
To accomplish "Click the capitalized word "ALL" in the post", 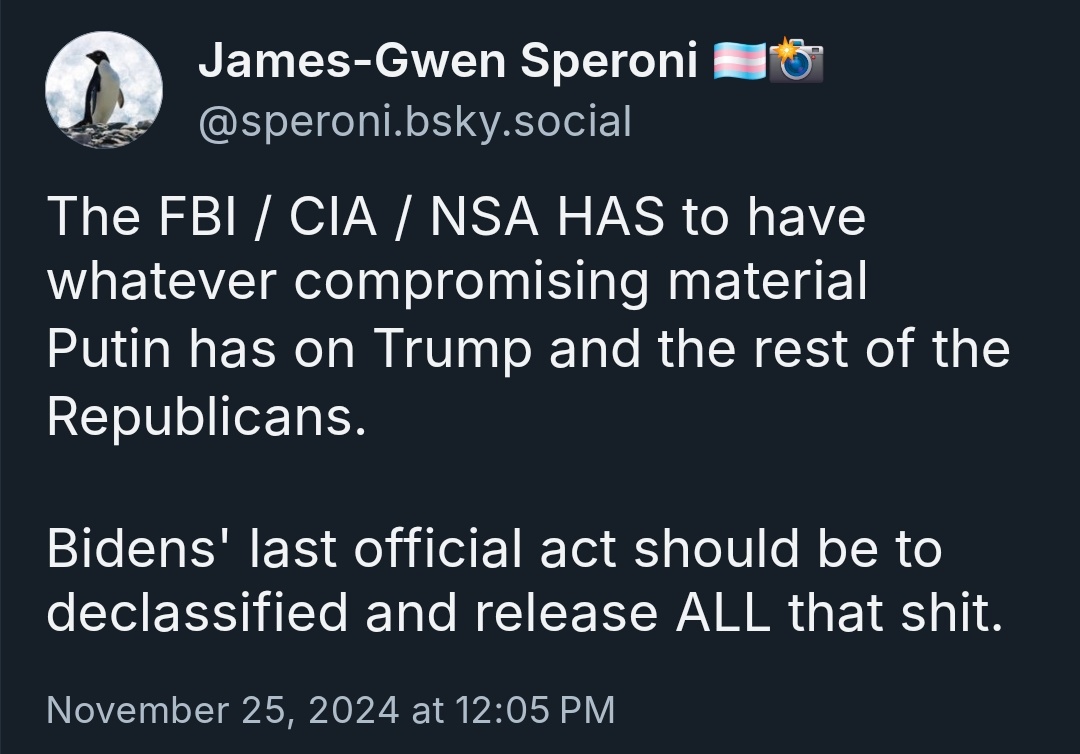I will [x=723, y=613].
